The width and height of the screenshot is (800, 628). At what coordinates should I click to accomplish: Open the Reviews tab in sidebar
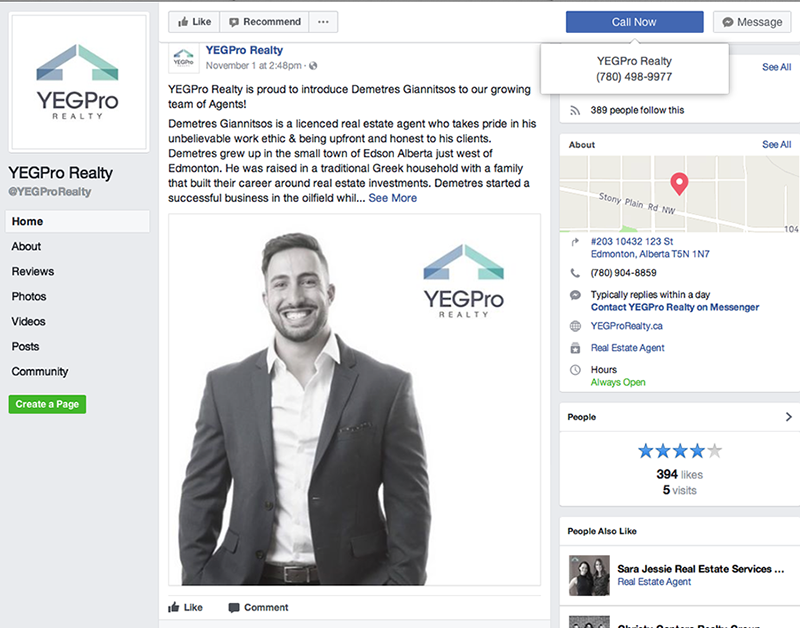33,271
